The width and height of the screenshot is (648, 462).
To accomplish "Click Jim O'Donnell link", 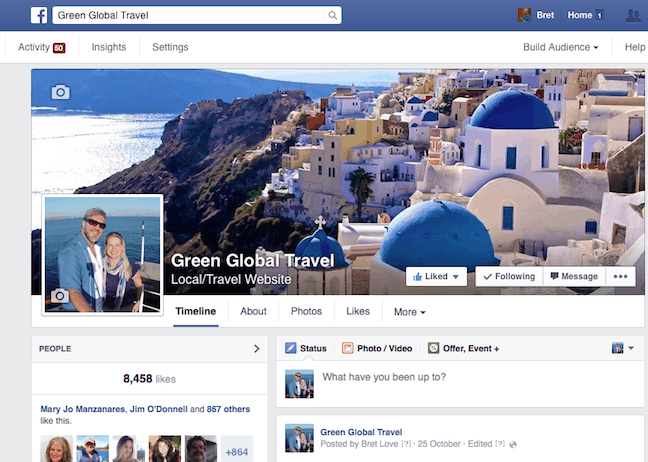I will 158,409.
